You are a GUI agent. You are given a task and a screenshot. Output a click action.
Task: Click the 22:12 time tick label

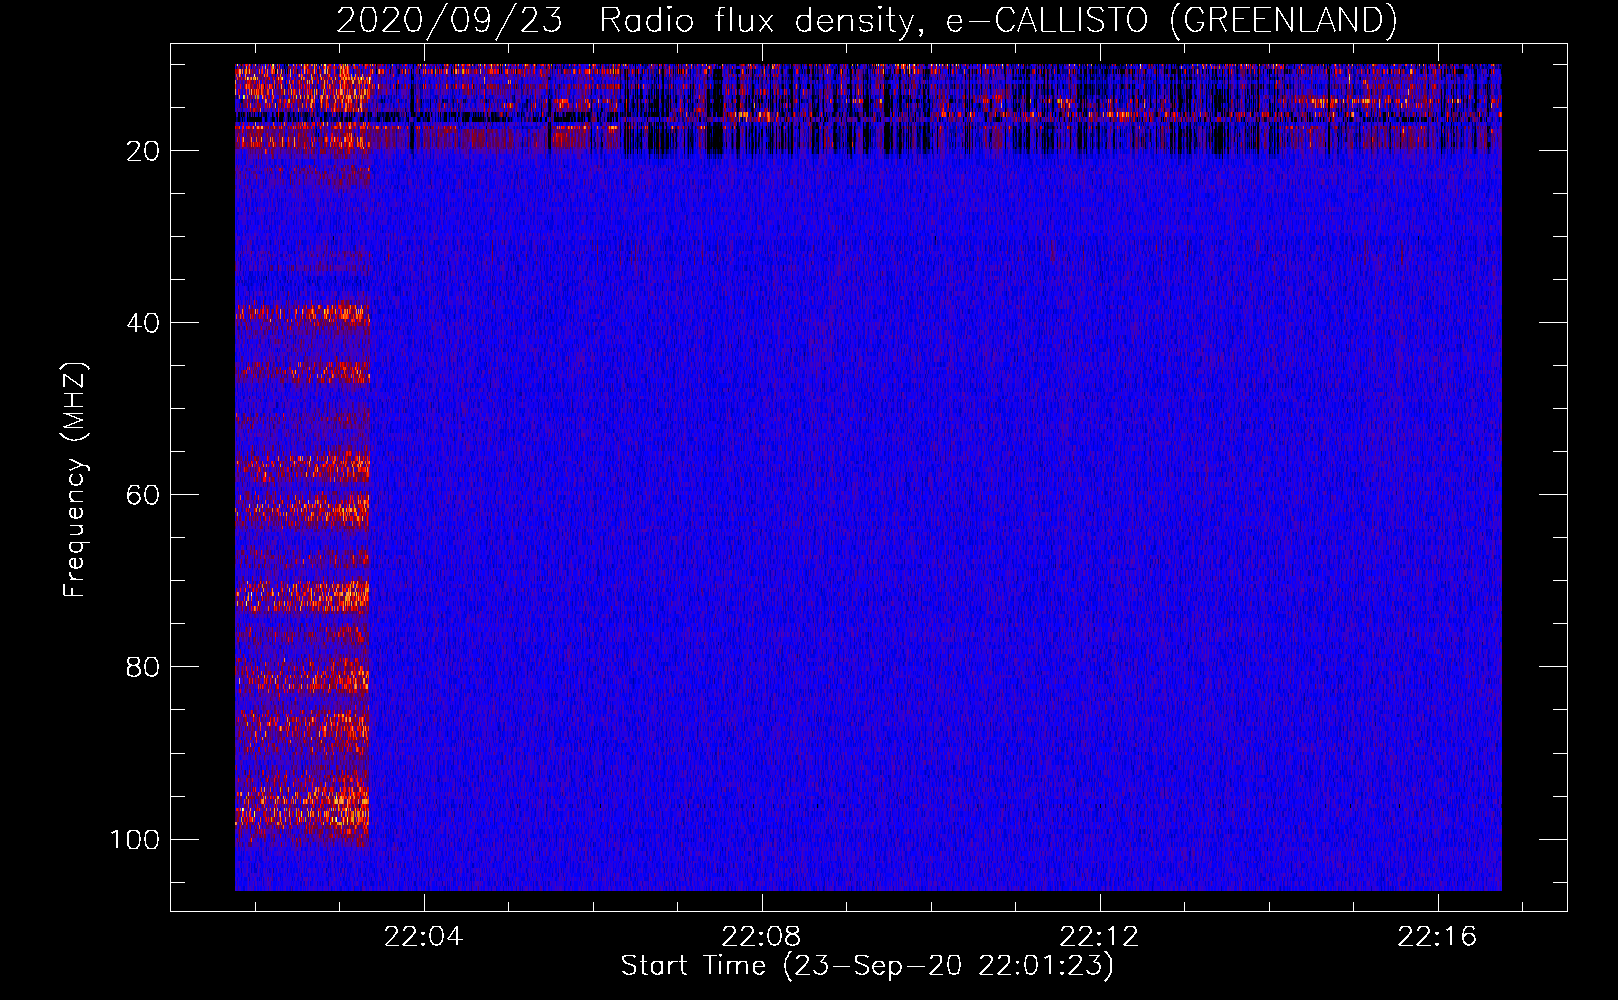point(1100,937)
